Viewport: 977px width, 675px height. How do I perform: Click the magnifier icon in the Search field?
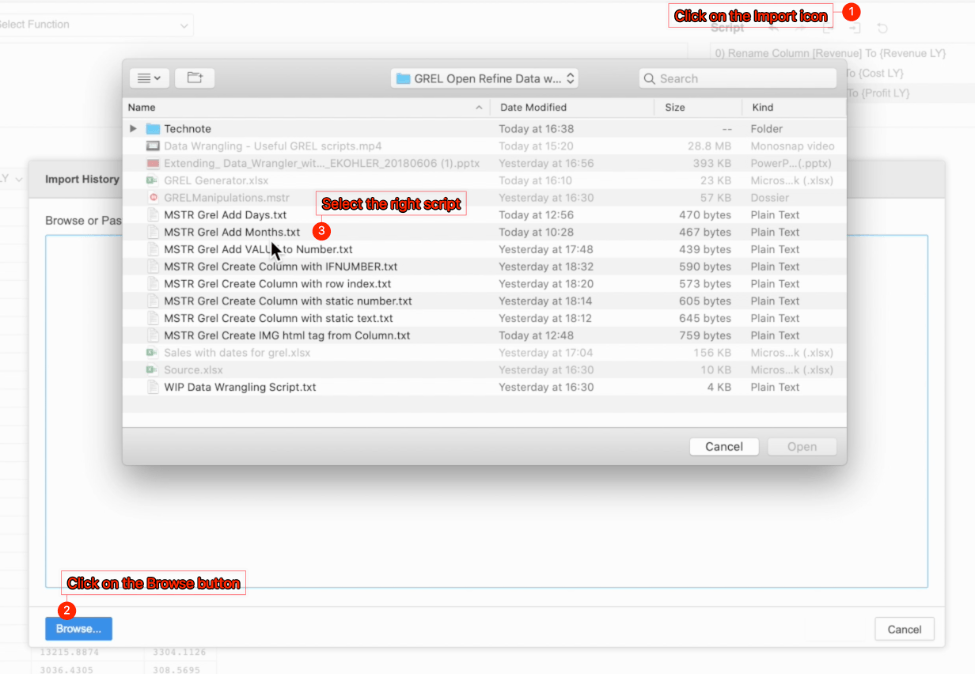coord(650,79)
